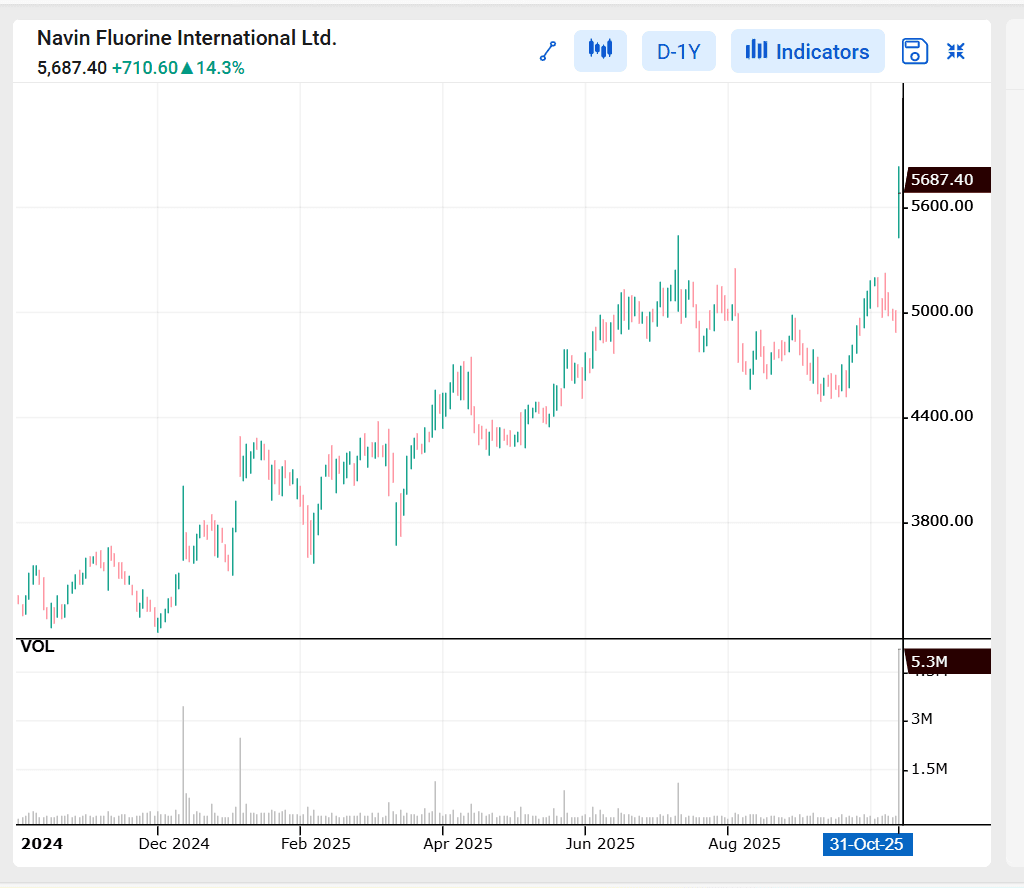Open the Indicators menu
The width and height of the screenshot is (1024, 888).
(x=807, y=51)
